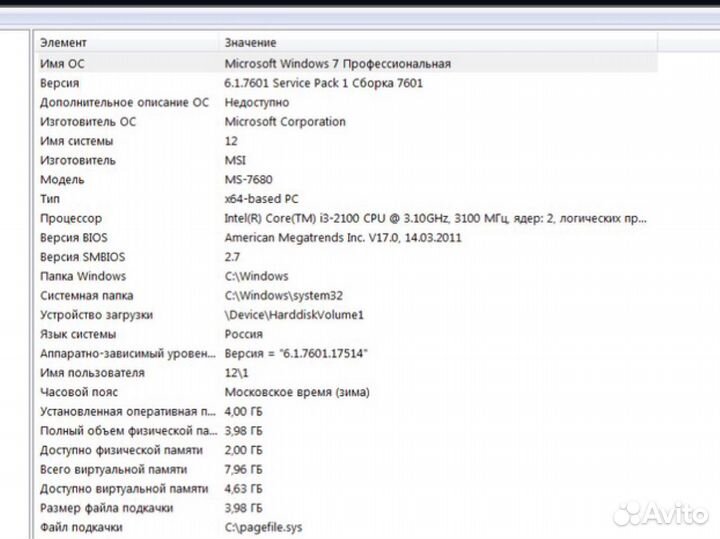Select the "Имя системы" row

pyautogui.click(x=346, y=141)
